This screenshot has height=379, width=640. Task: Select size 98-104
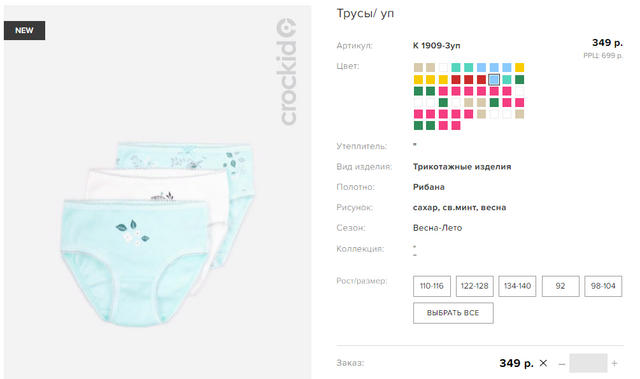coord(603,286)
